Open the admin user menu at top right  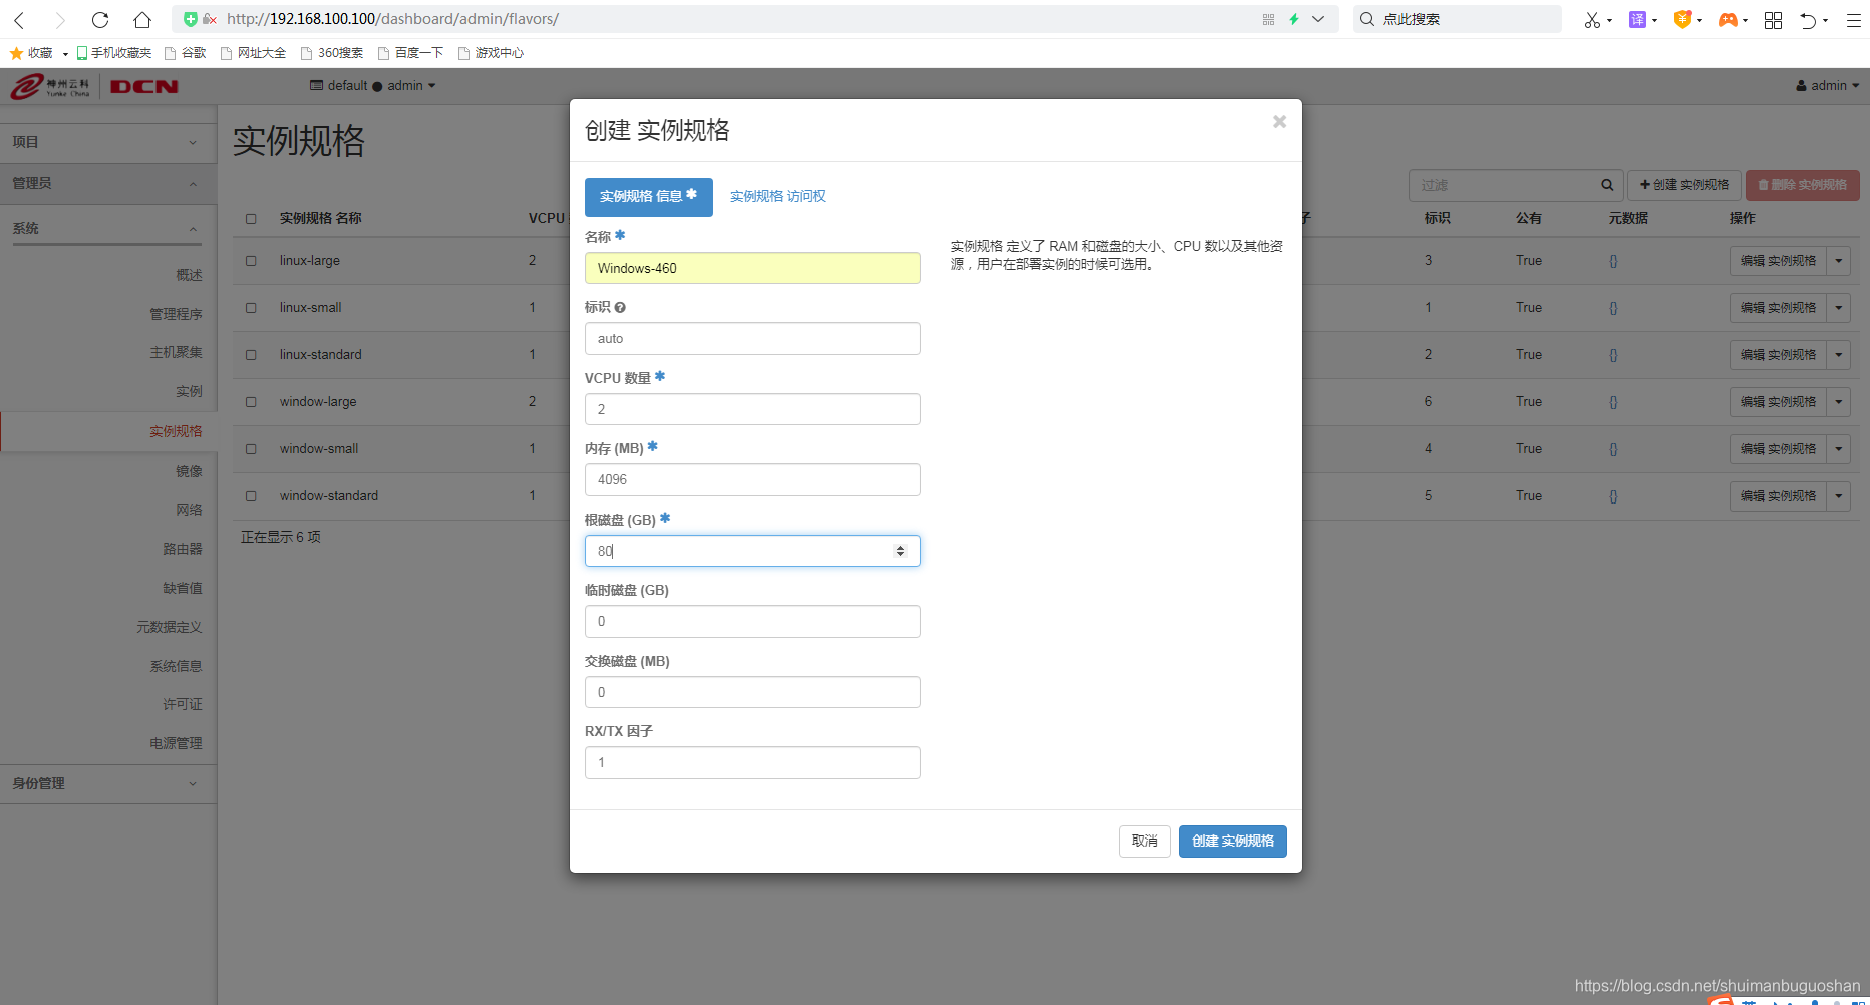pos(1828,86)
